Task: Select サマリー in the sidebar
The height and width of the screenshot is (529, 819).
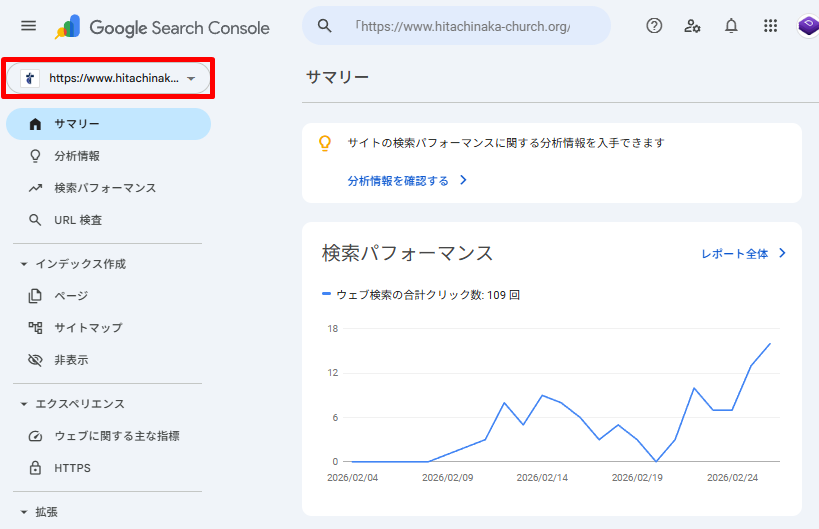Action: [x=77, y=124]
